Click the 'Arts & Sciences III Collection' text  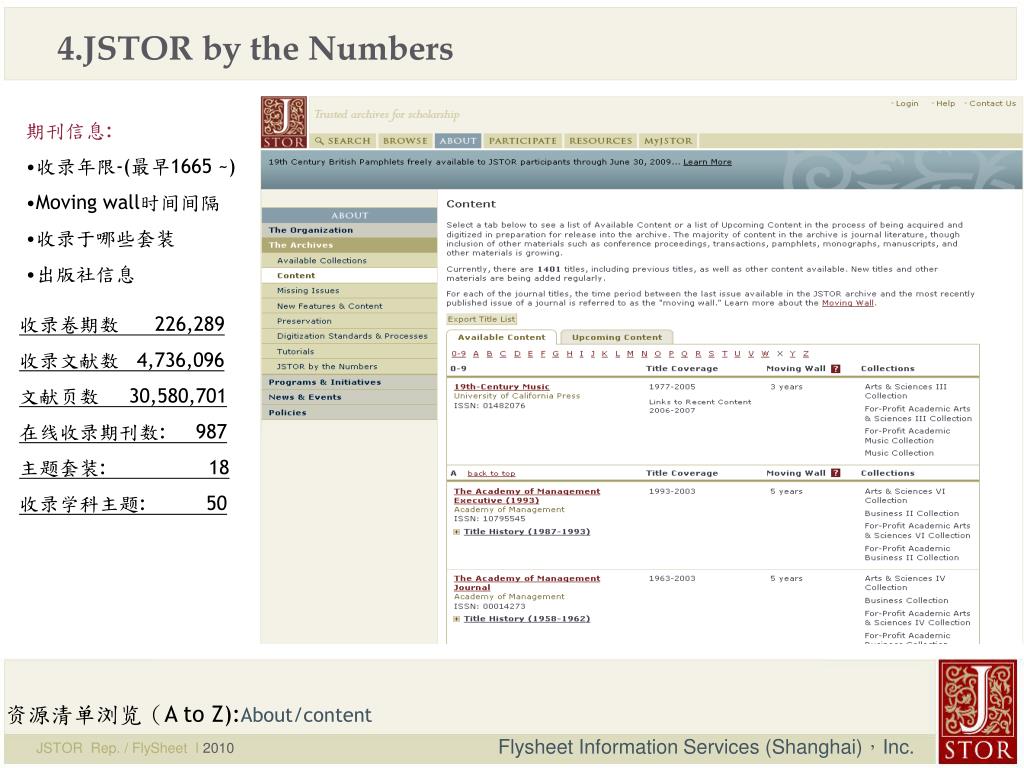pos(905,391)
